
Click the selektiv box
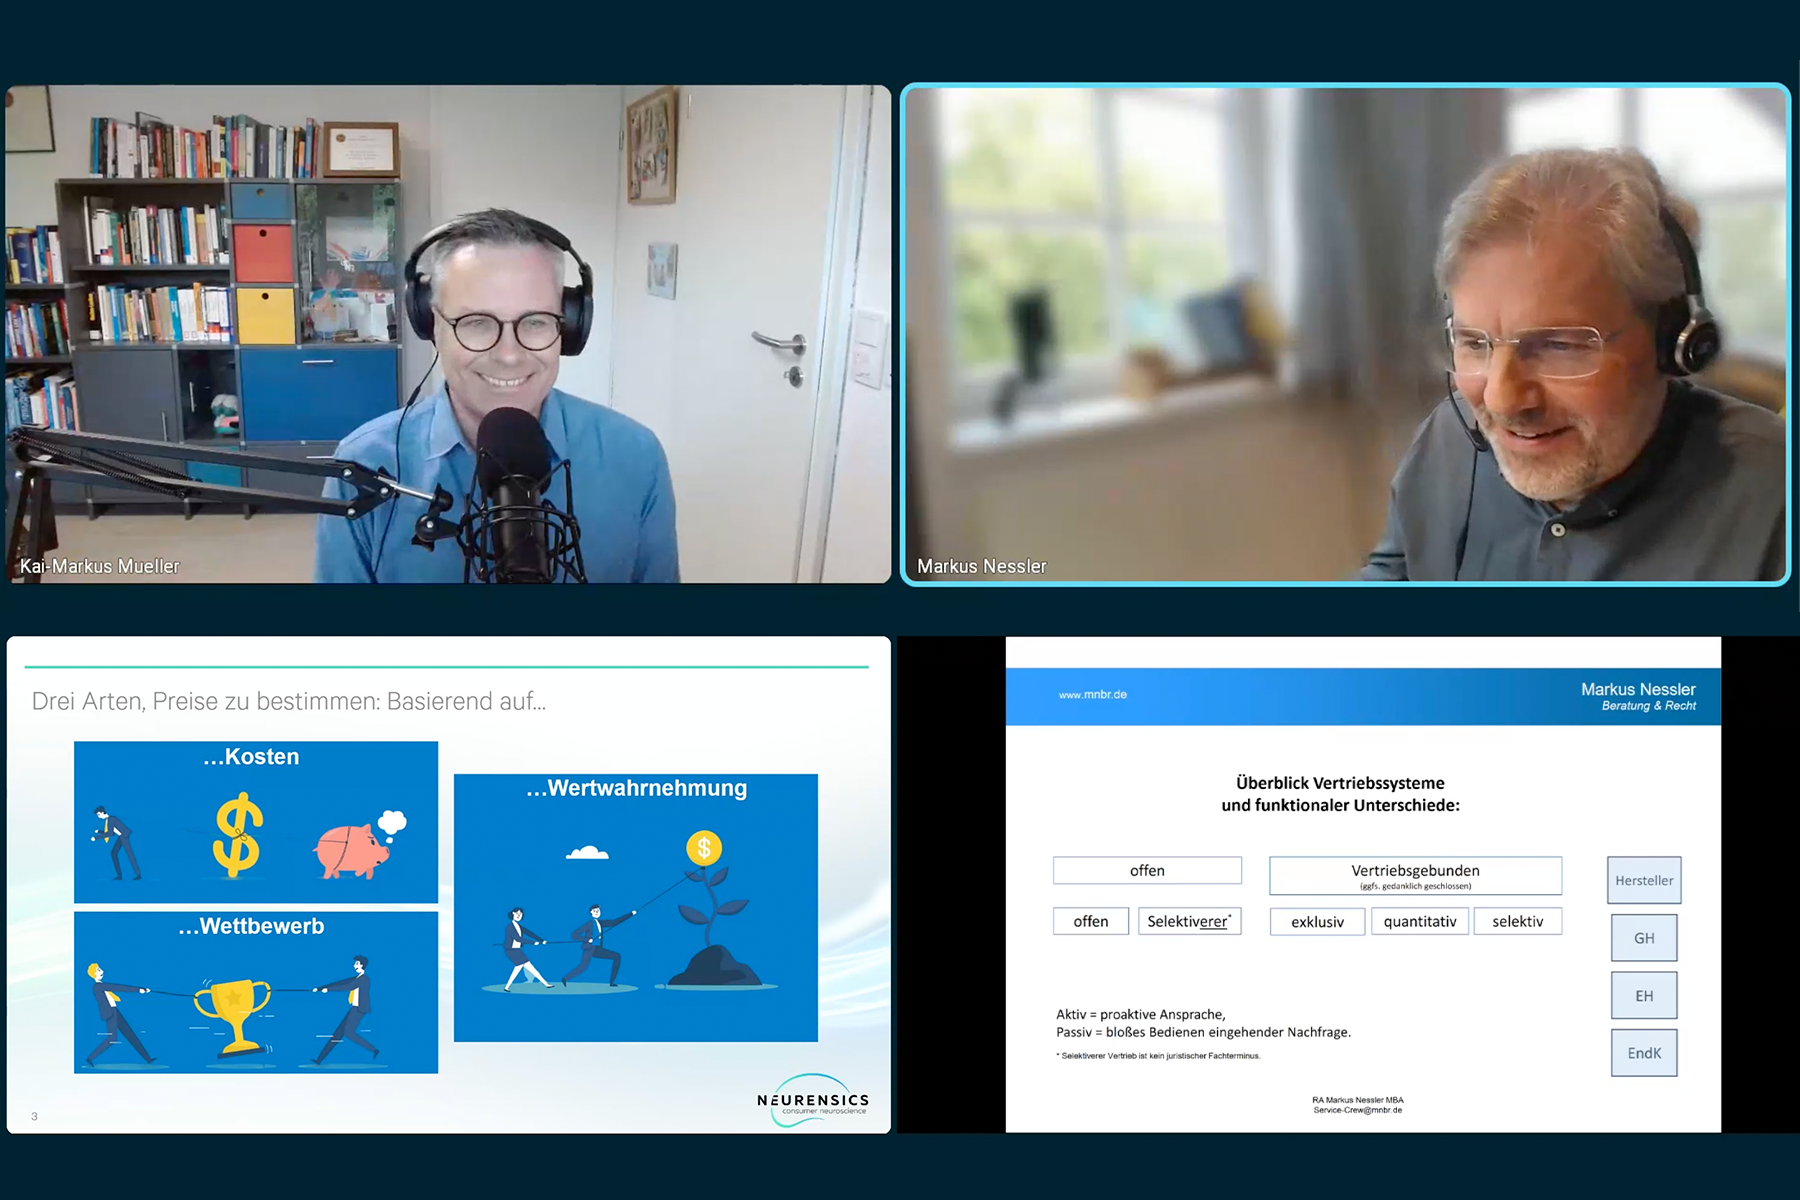click(x=1517, y=922)
